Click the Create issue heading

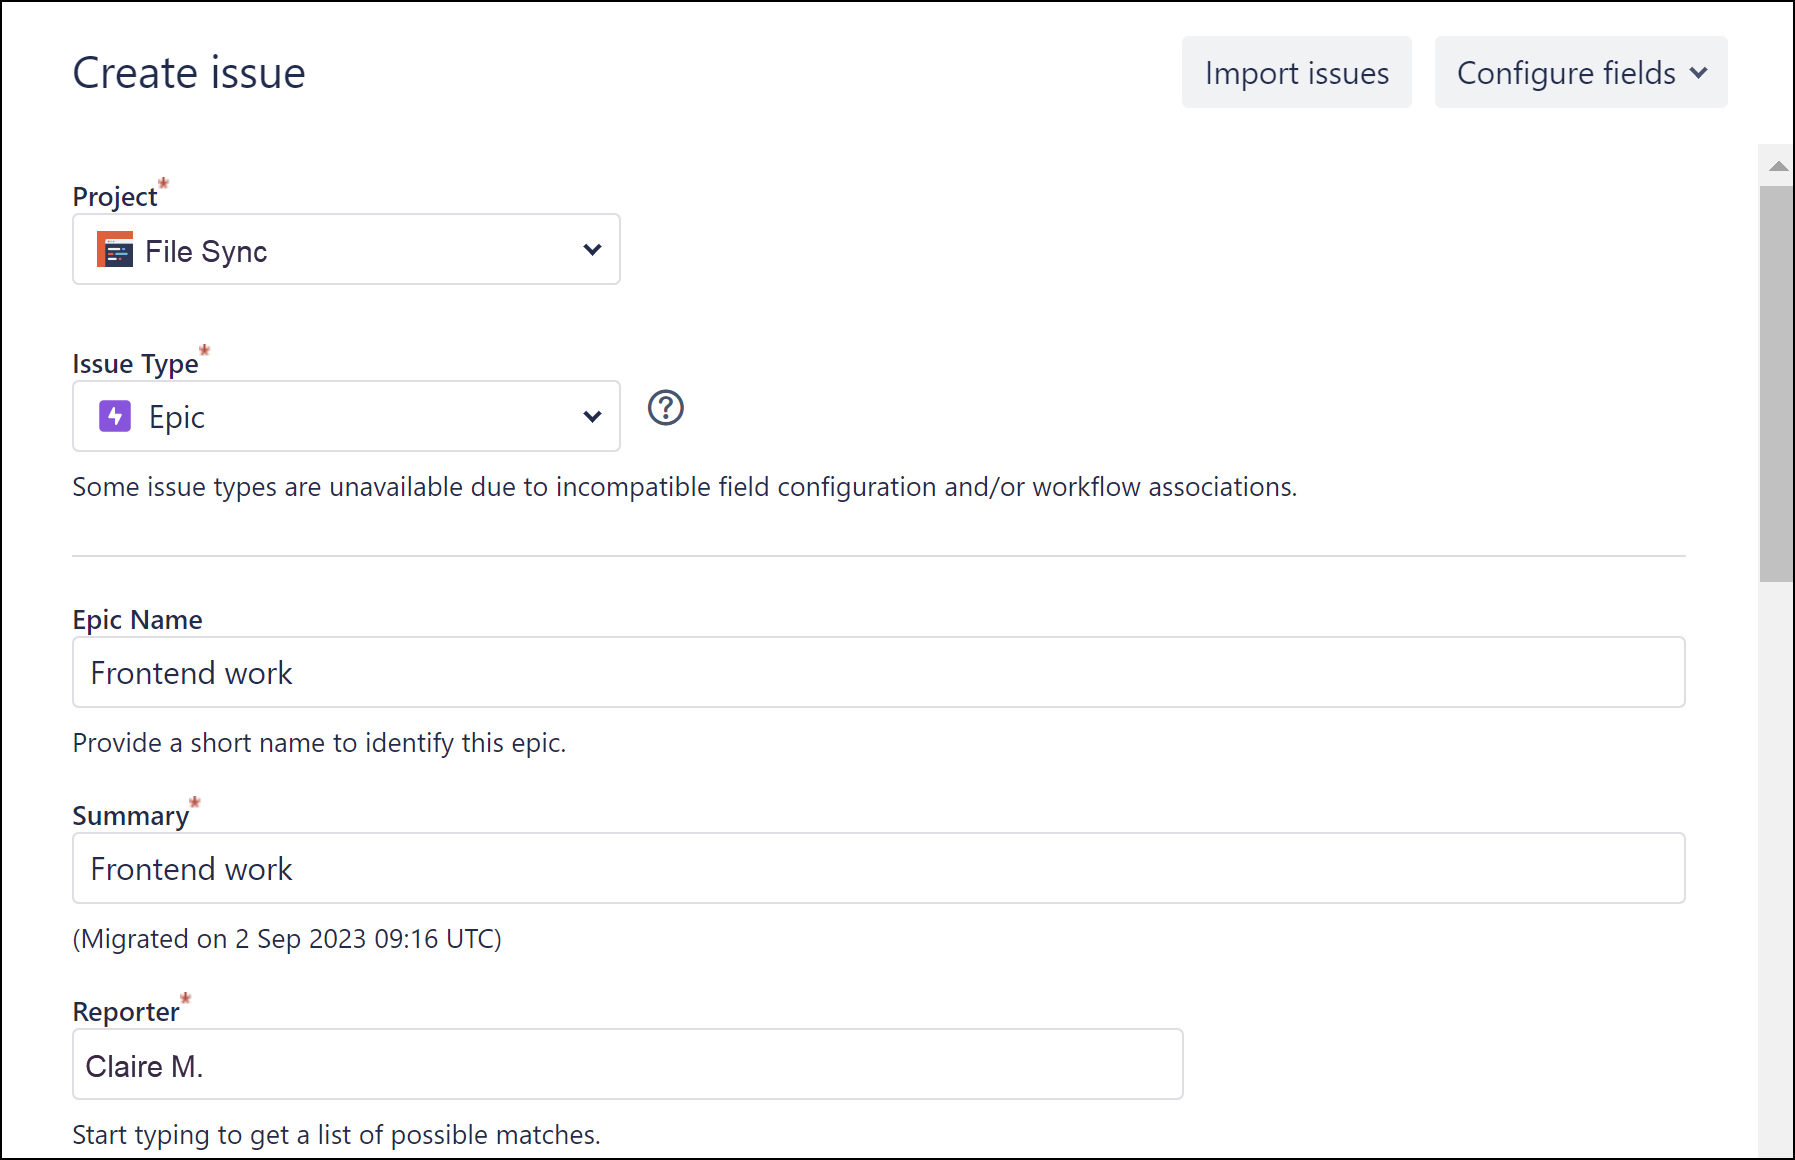click(188, 72)
